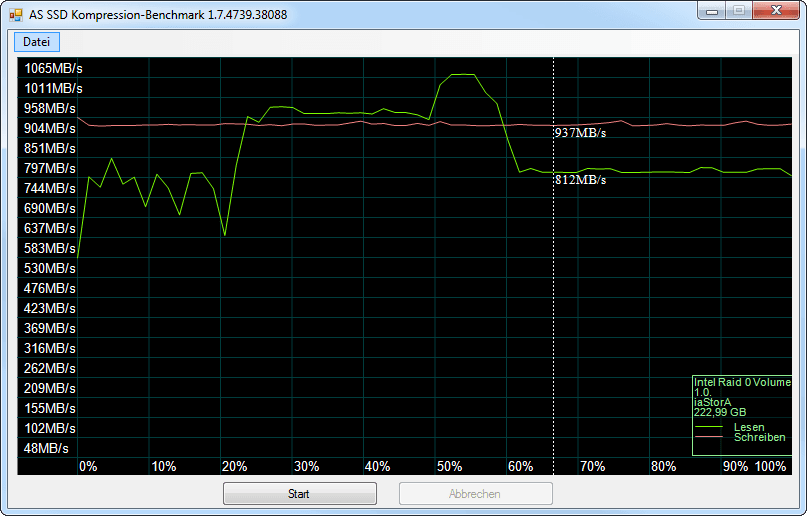807x516 pixels.
Task: Click the 423MB/s axis label
Action: (50, 309)
